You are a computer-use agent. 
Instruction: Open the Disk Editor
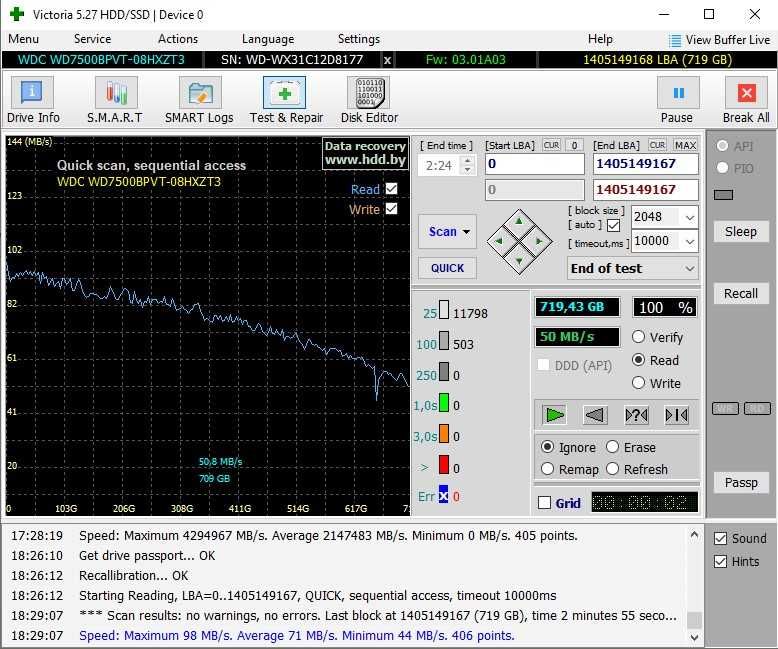[369, 92]
